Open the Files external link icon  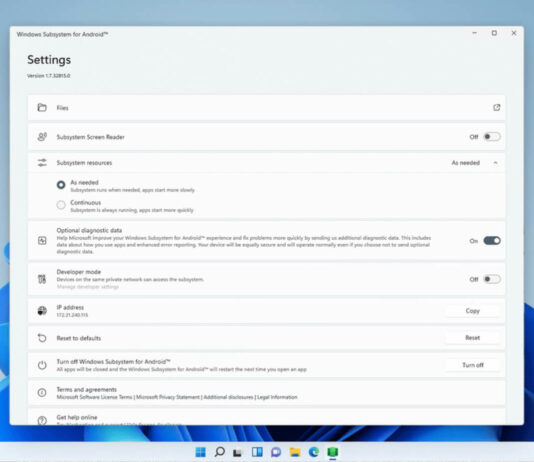pos(497,108)
